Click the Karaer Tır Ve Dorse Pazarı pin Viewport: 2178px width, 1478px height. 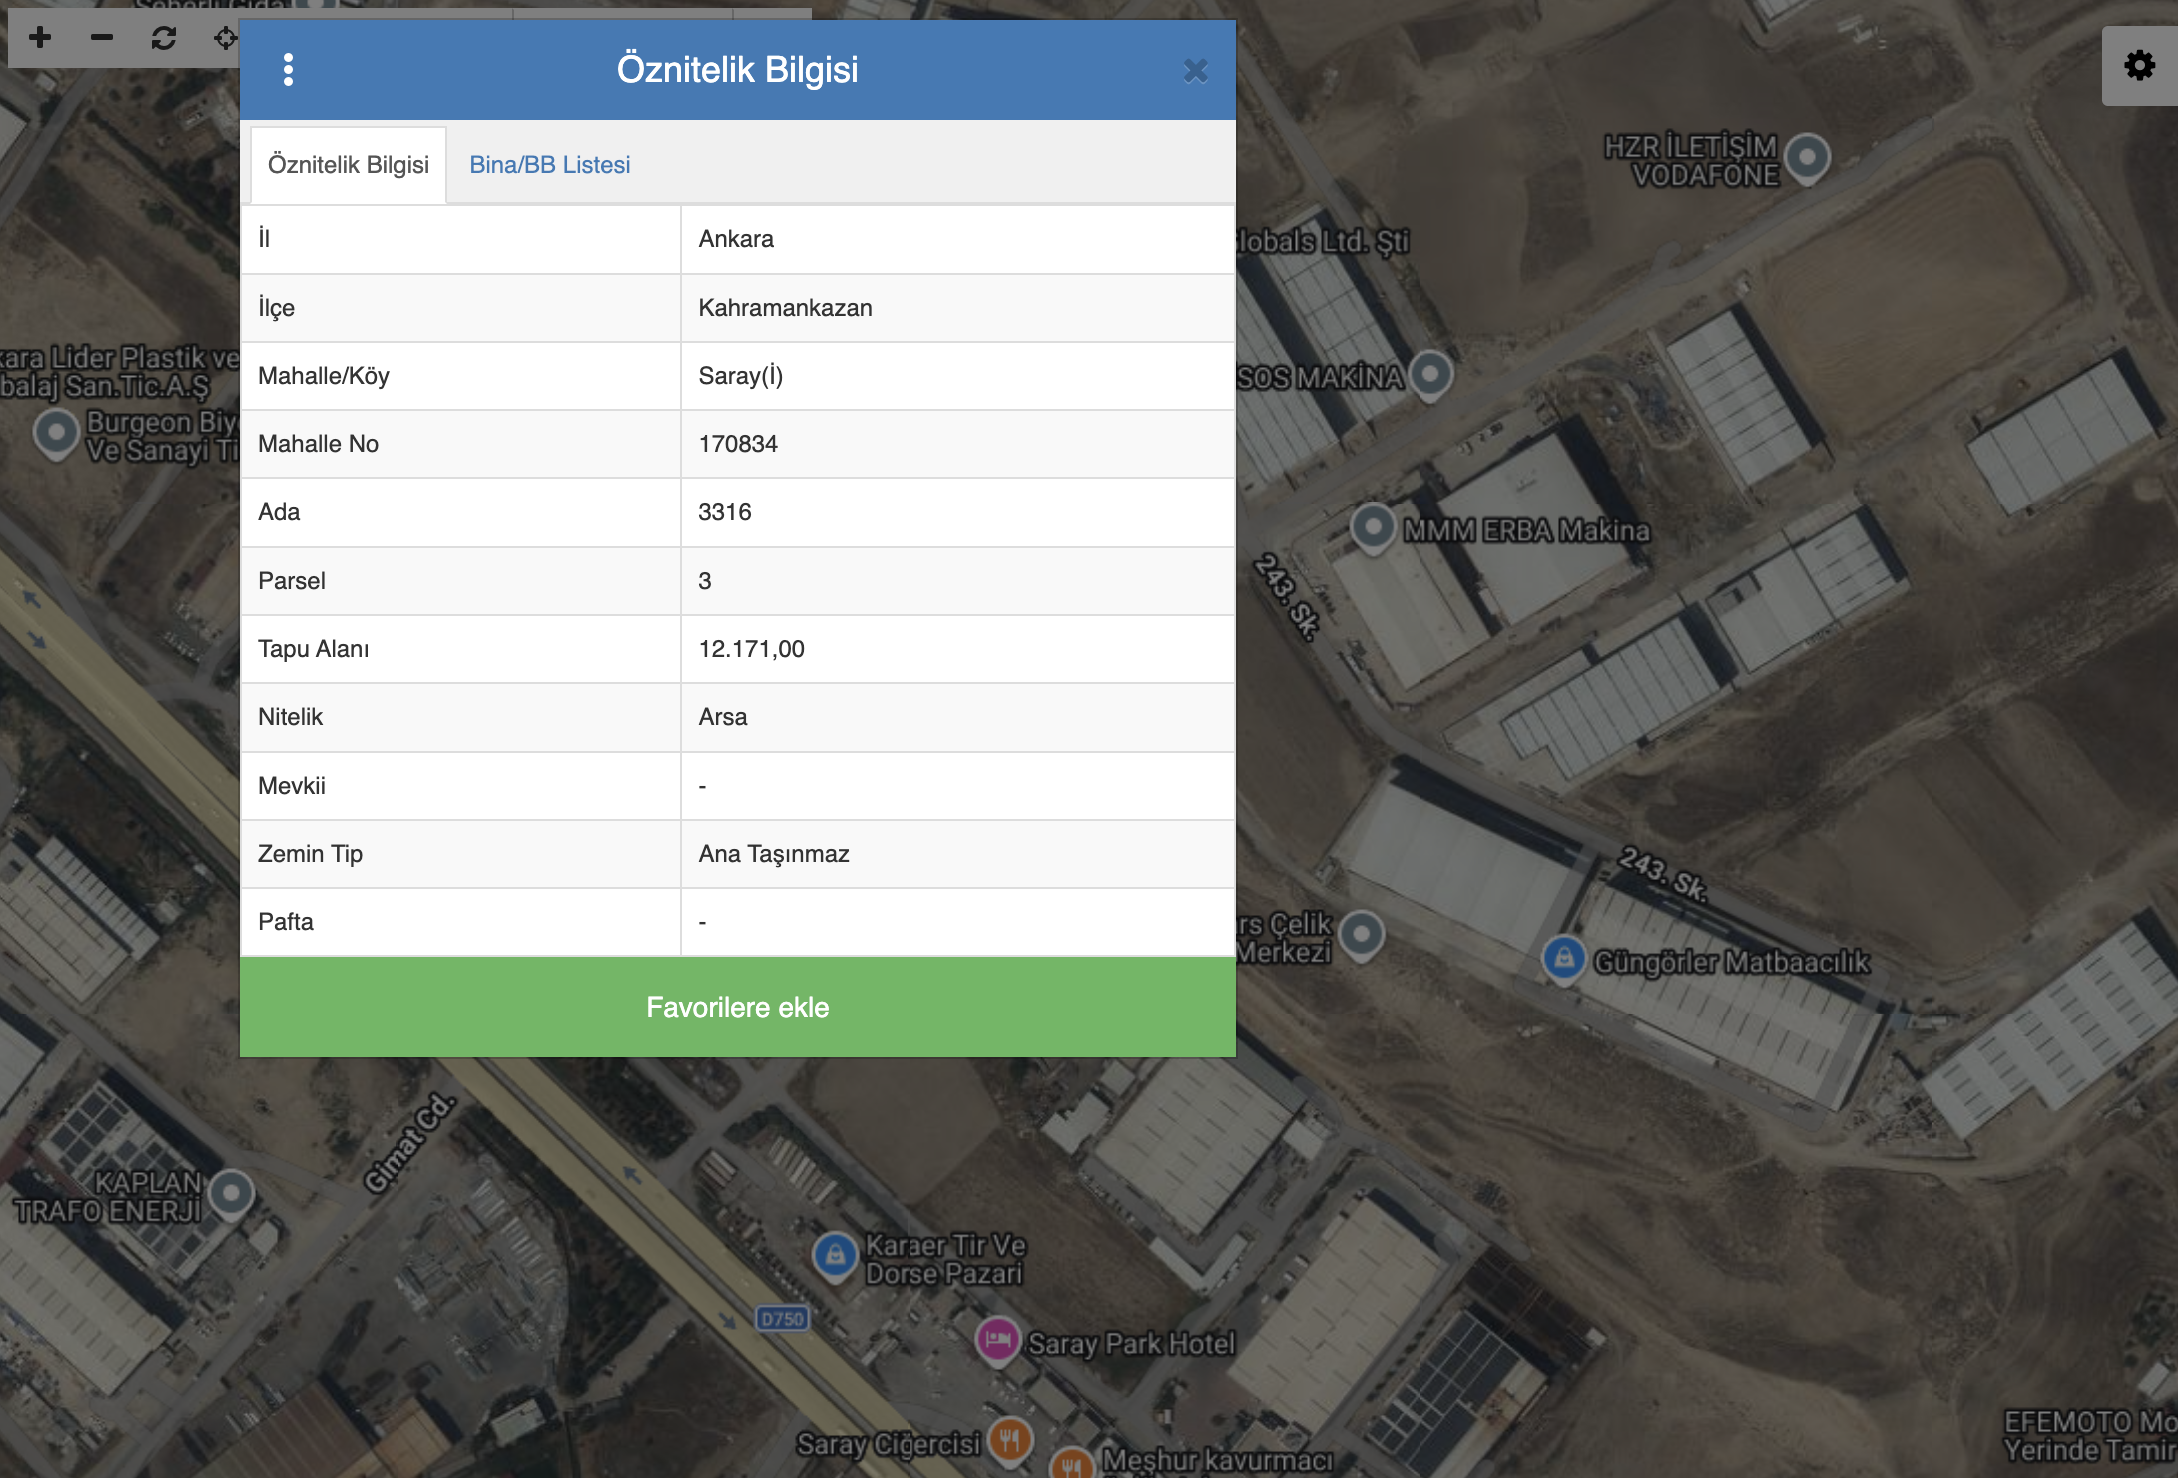[835, 1253]
